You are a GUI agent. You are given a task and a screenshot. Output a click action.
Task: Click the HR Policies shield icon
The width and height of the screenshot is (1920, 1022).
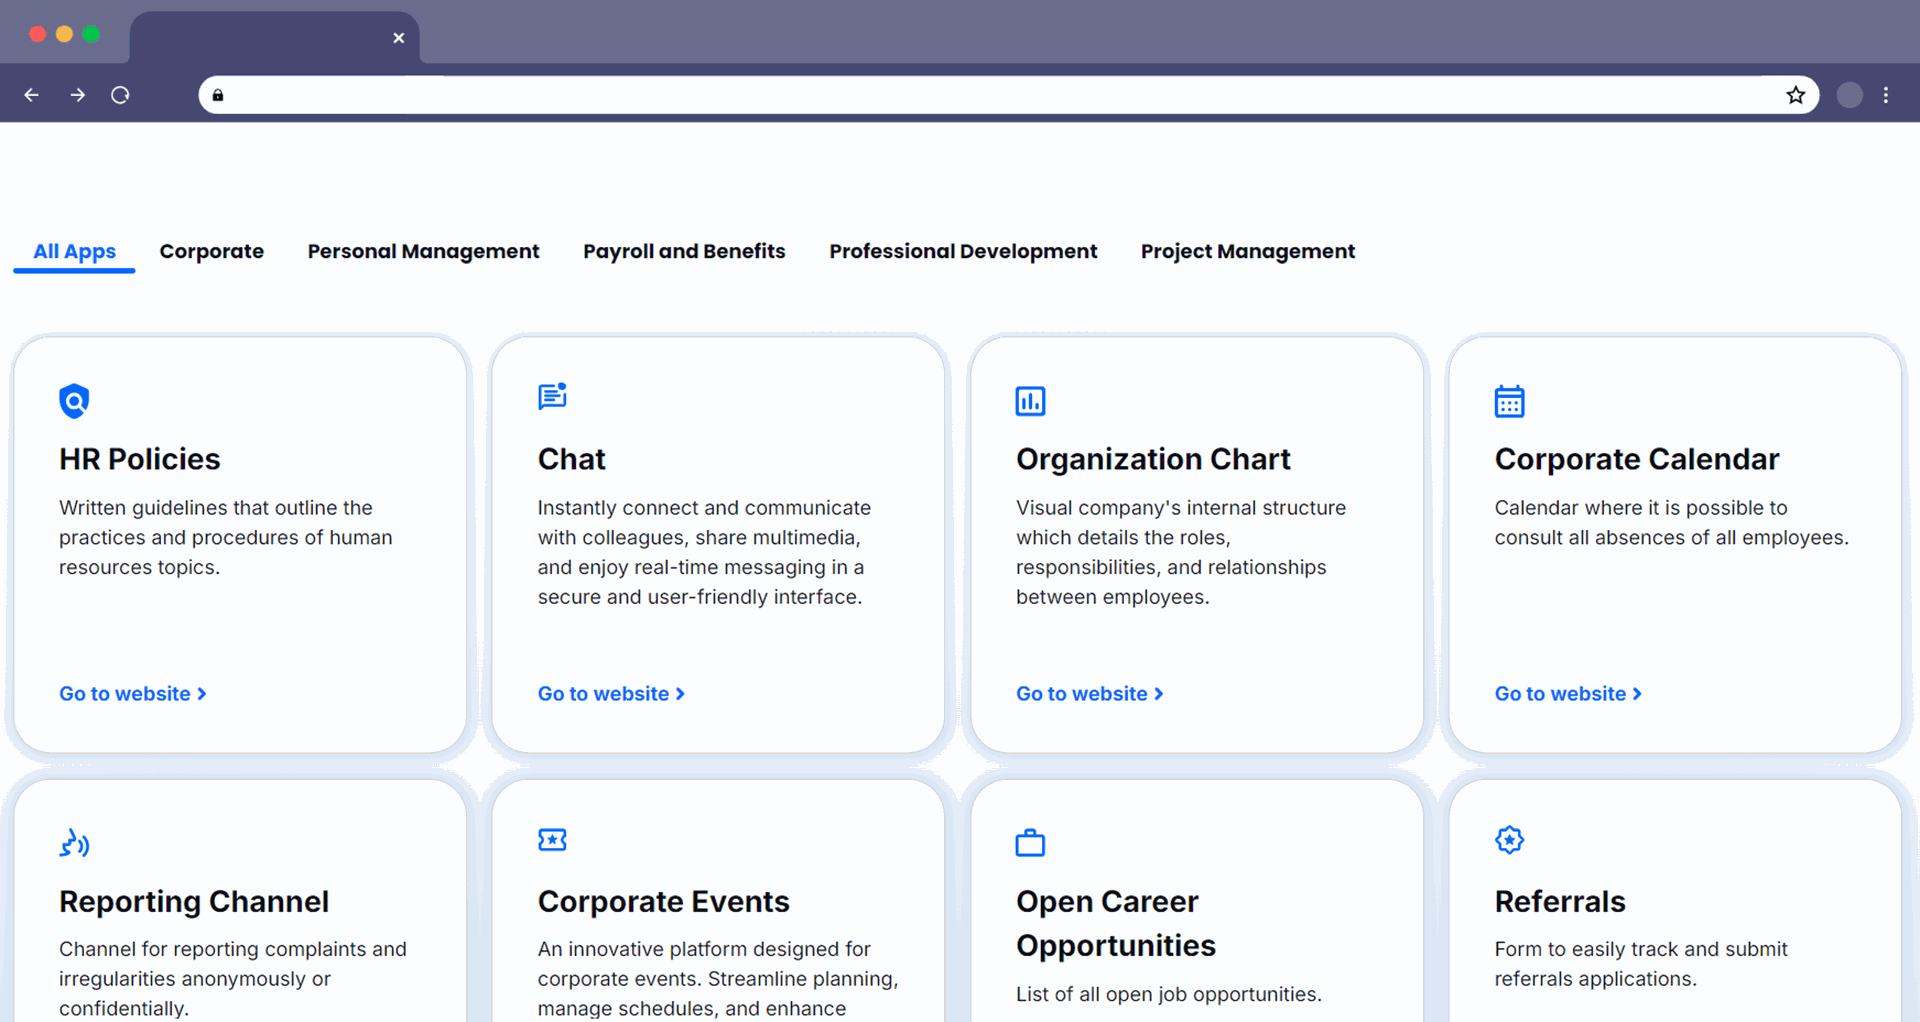click(74, 401)
